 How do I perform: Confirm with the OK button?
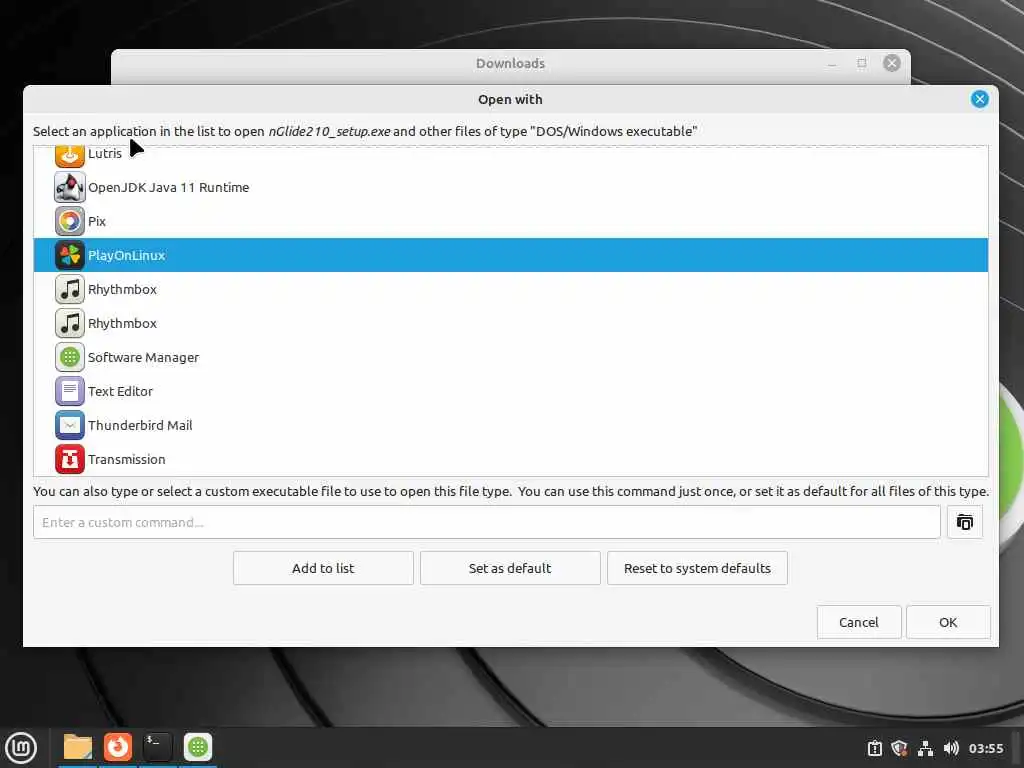(948, 622)
